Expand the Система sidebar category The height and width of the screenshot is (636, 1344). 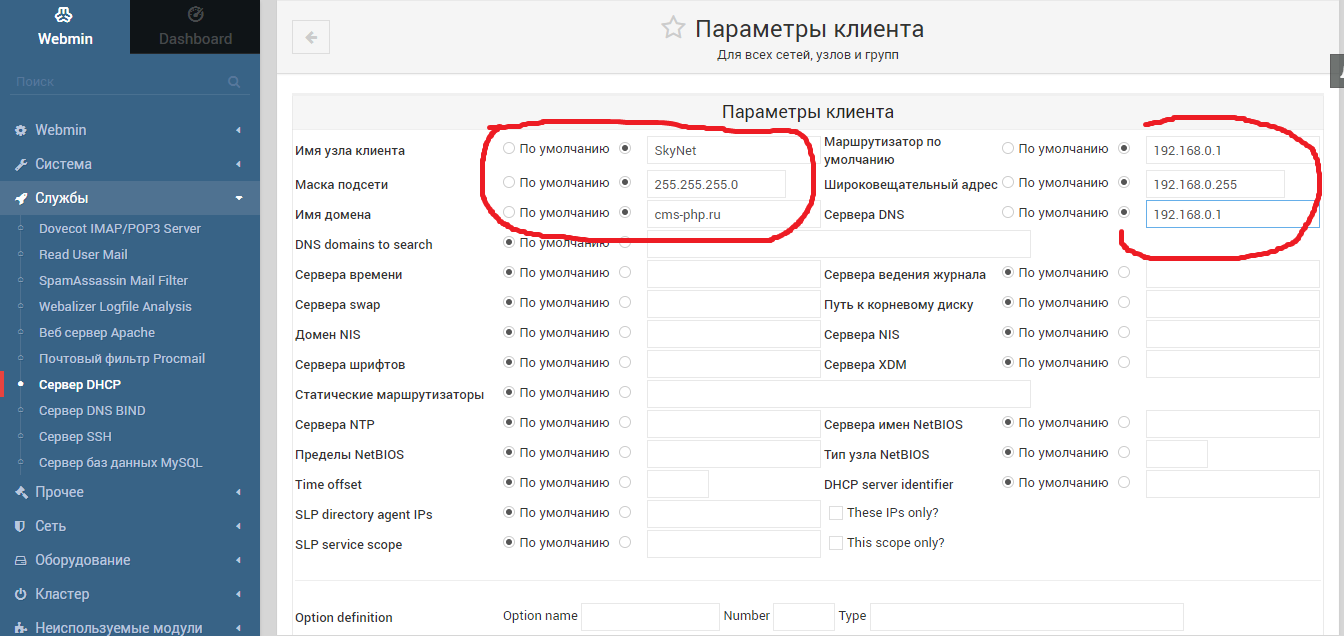point(130,164)
